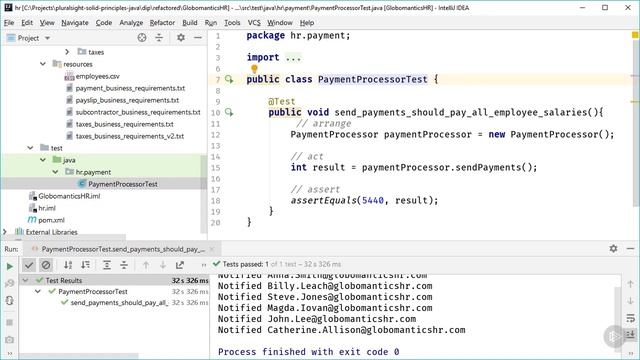Click the Tests passed: 1 status text
Viewport: 640px width, 360px height.
tap(245, 264)
